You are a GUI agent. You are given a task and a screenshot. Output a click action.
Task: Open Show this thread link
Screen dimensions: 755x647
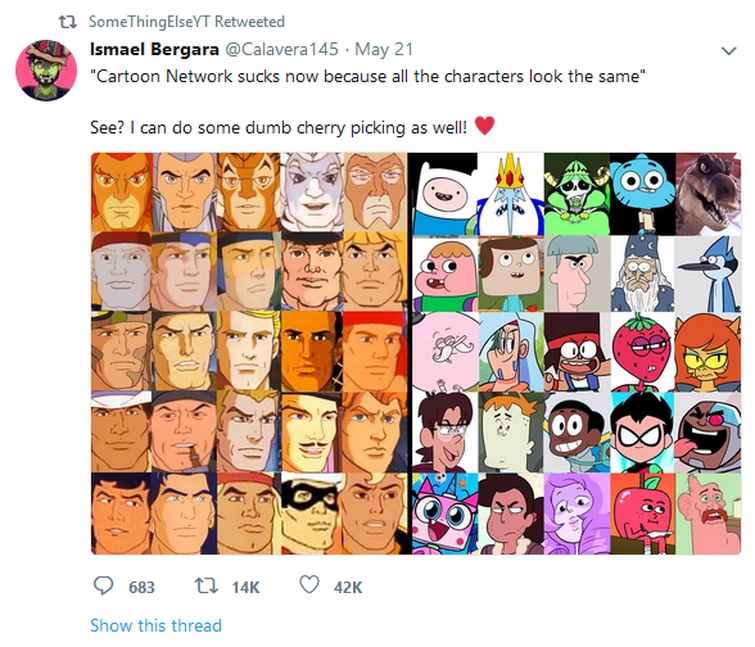tap(155, 625)
